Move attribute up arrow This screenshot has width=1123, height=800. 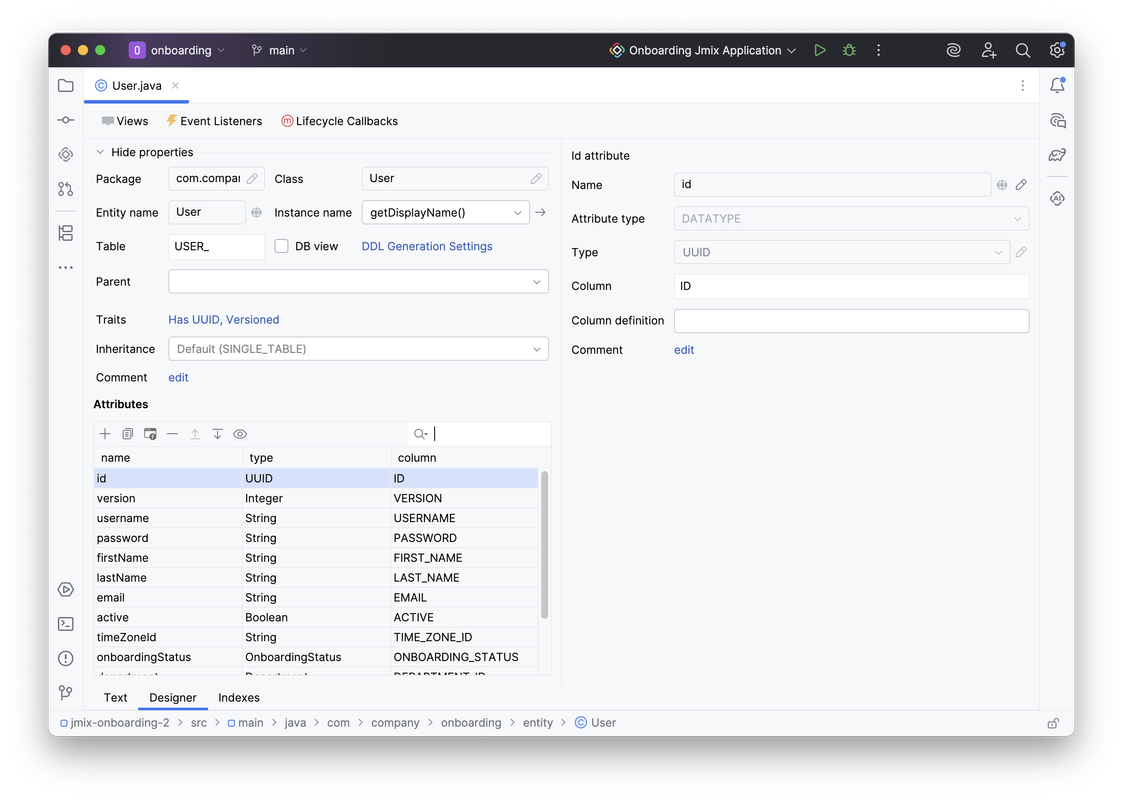(195, 434)
